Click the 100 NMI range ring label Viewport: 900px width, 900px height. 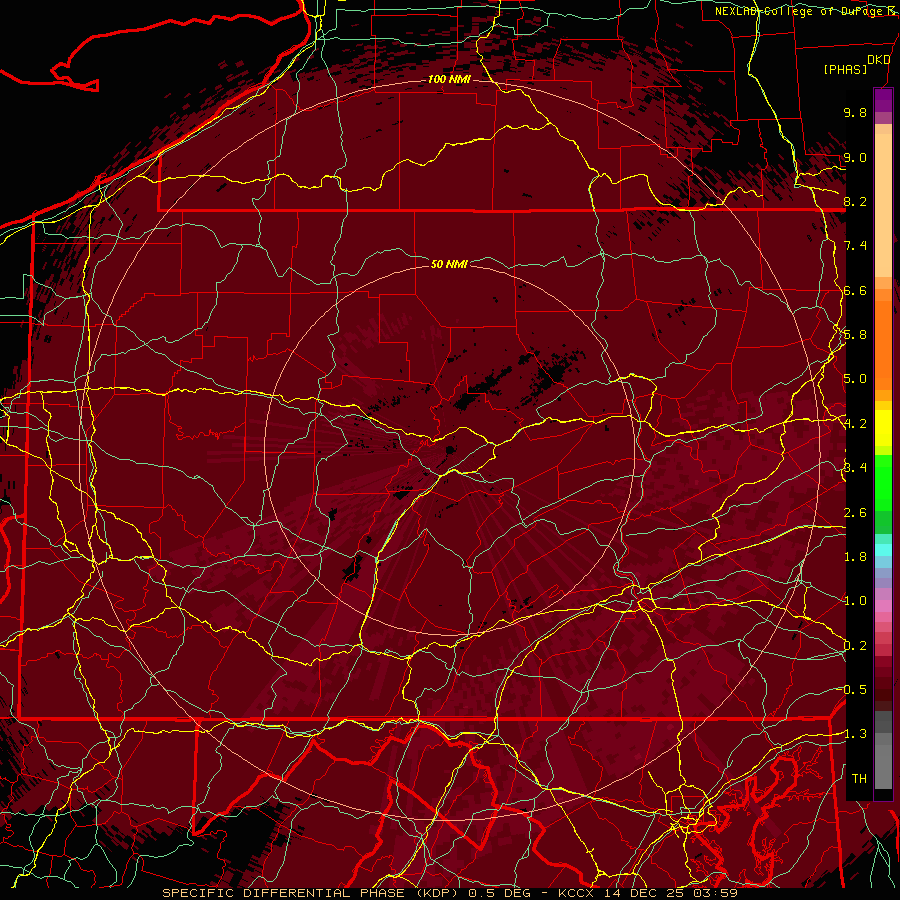click(x=449, y=79)
